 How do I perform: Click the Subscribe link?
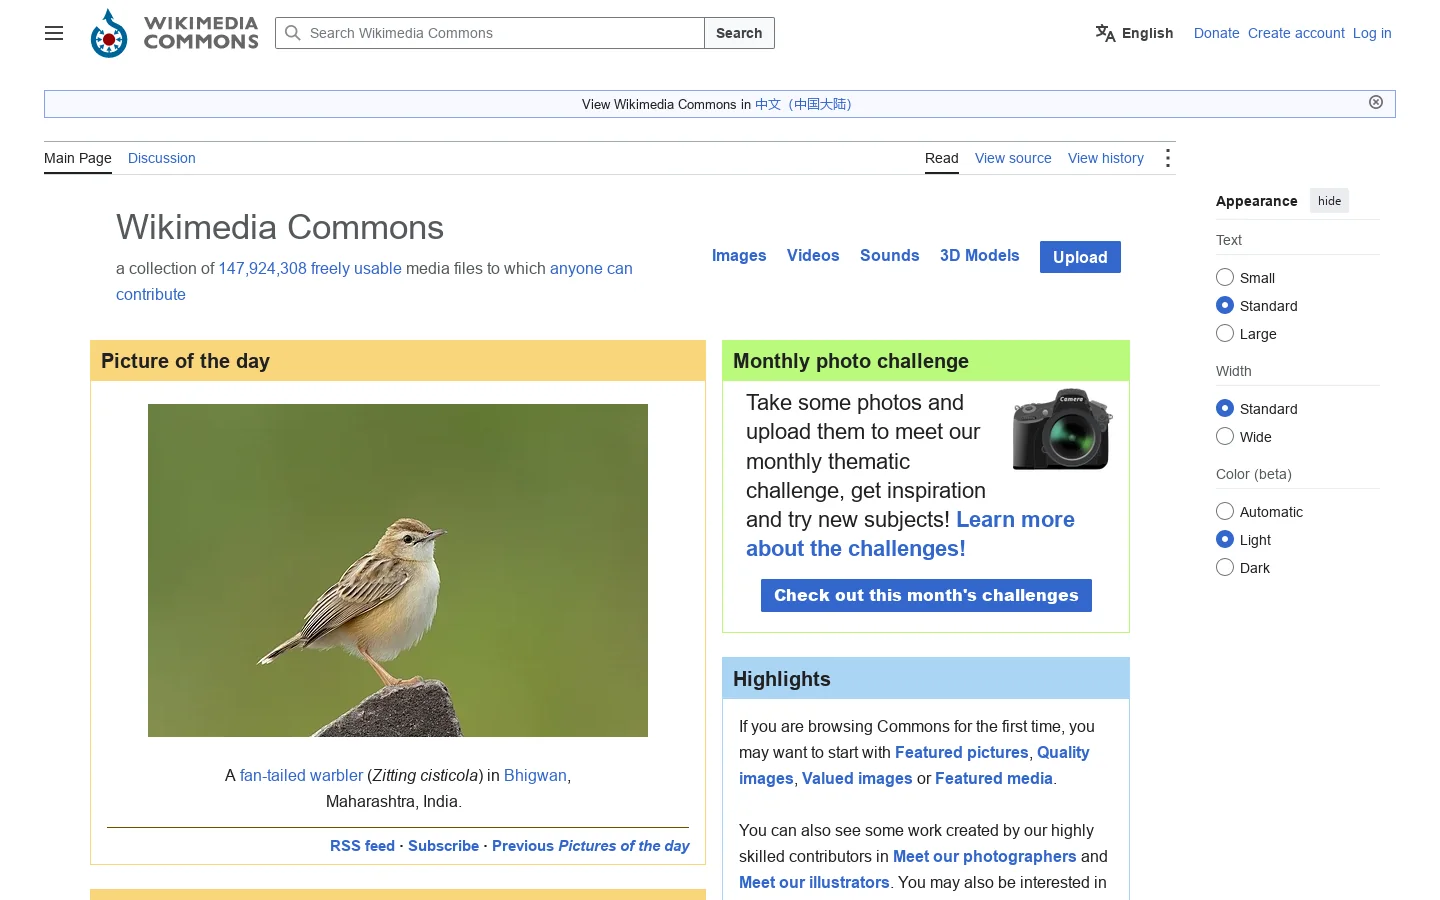coord(443,846)
